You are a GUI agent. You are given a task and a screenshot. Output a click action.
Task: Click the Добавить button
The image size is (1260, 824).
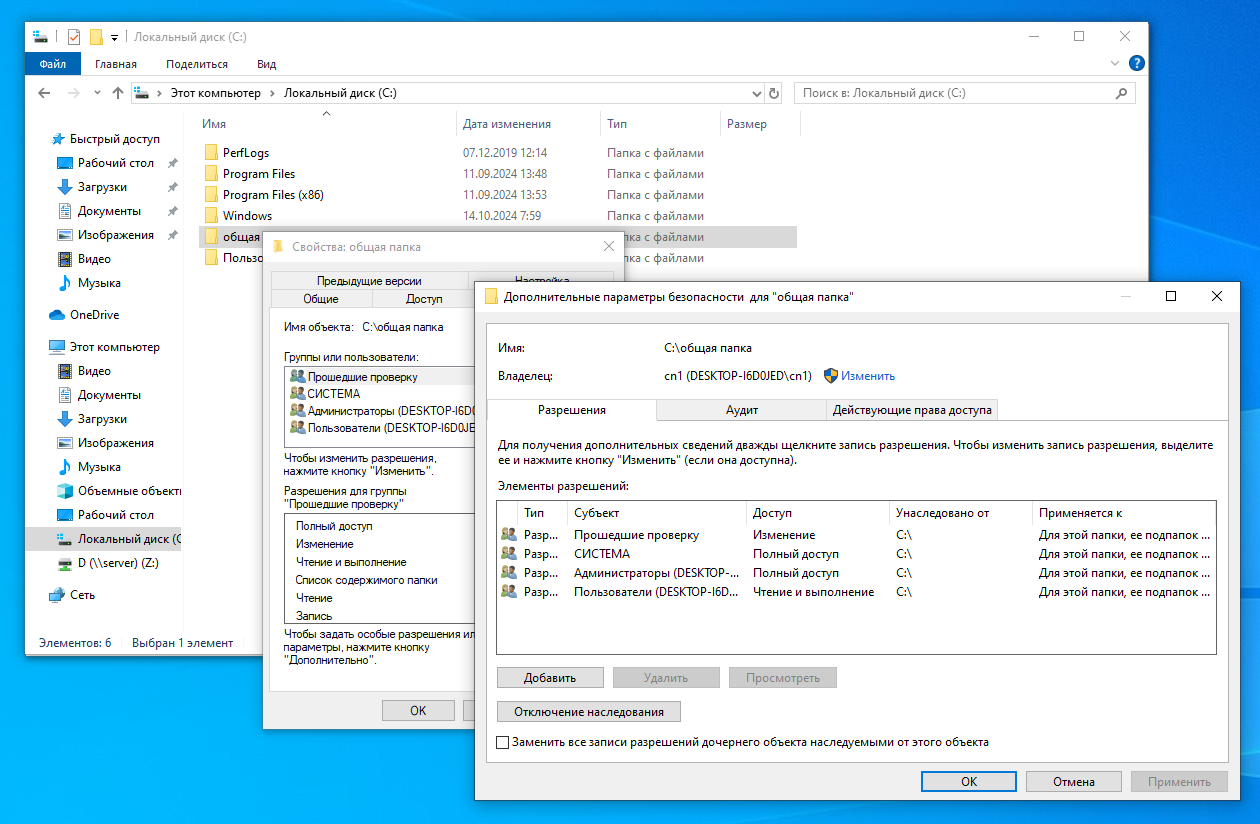[x=550, y=678]
